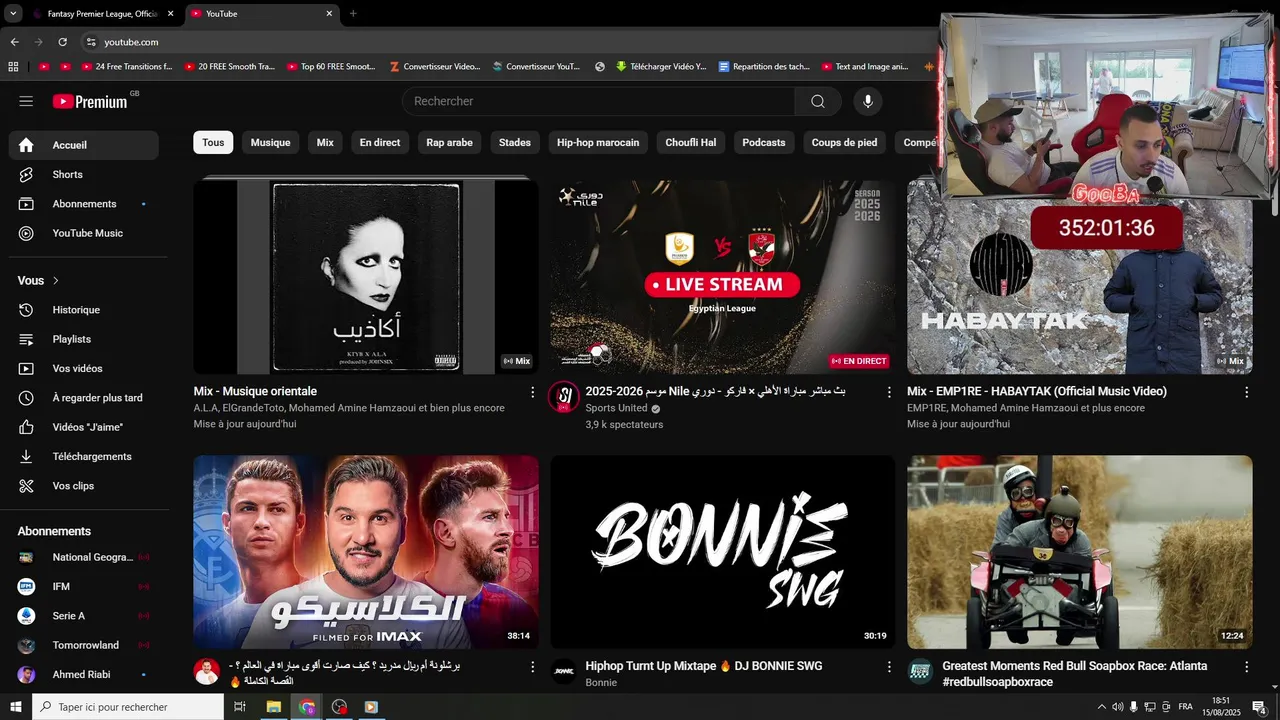This screenshot has width=1280, height=720.
Task: Open Téléchargements in the sidebar
Action: (x=84, y=456)
